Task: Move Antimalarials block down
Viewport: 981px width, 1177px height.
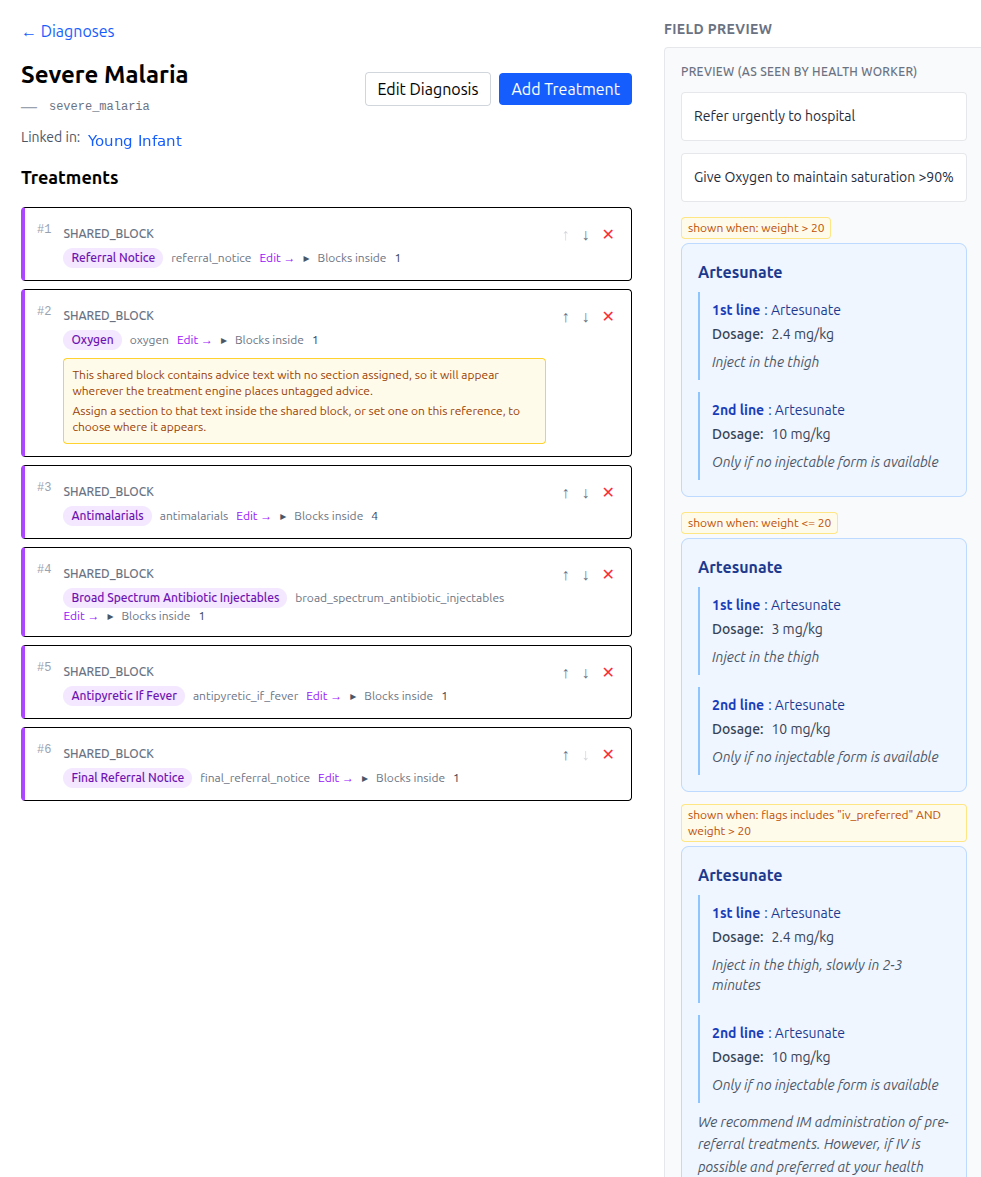Action: click(x=585, y=492)
